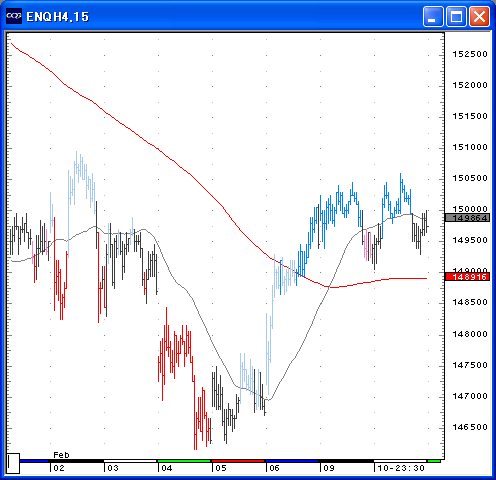Click the 147500 price axis label
The height and width of the screenshot is (480, 496).
pos(470,365)
